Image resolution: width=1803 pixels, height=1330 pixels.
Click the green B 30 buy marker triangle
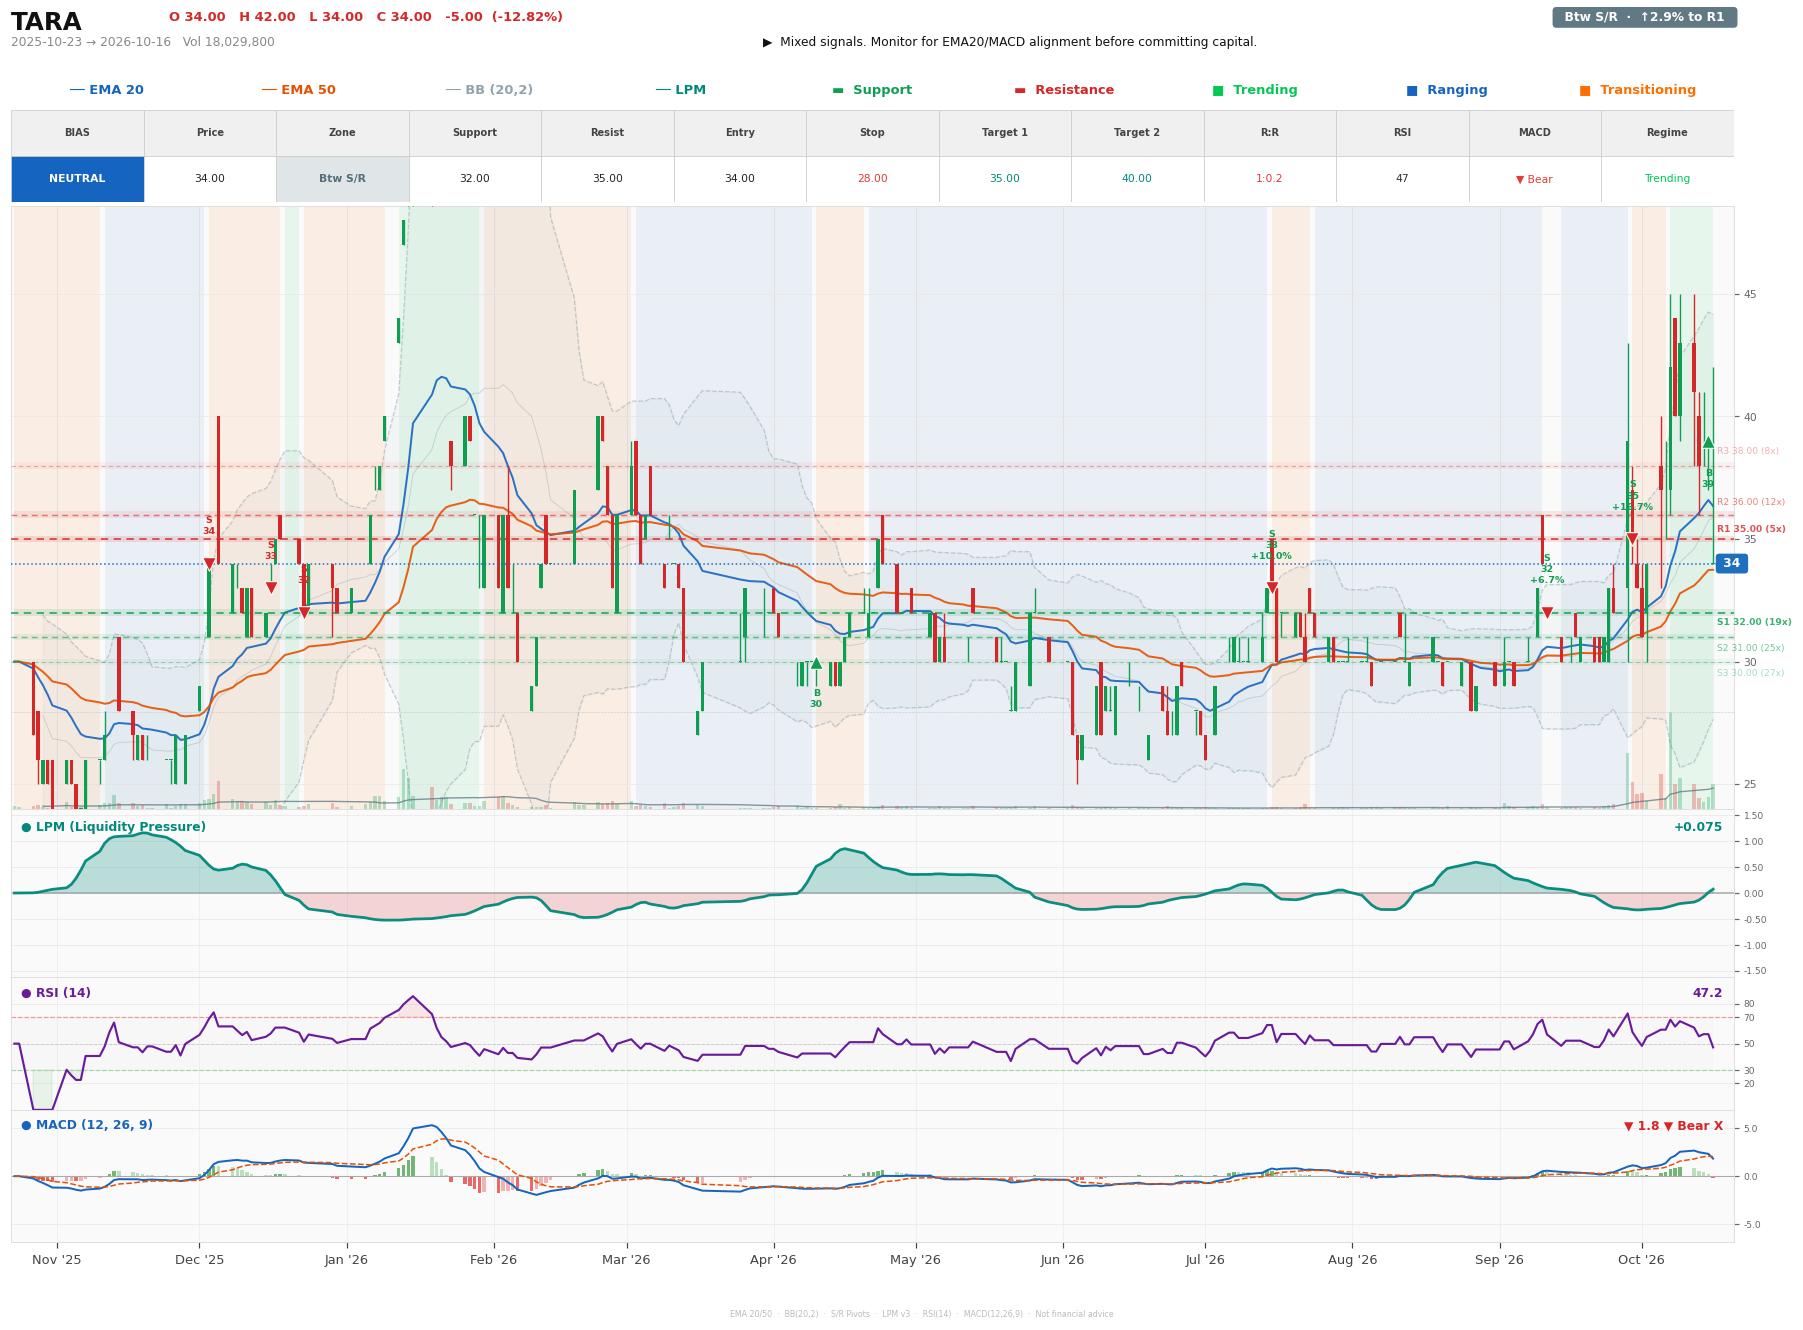pos(816,663)
